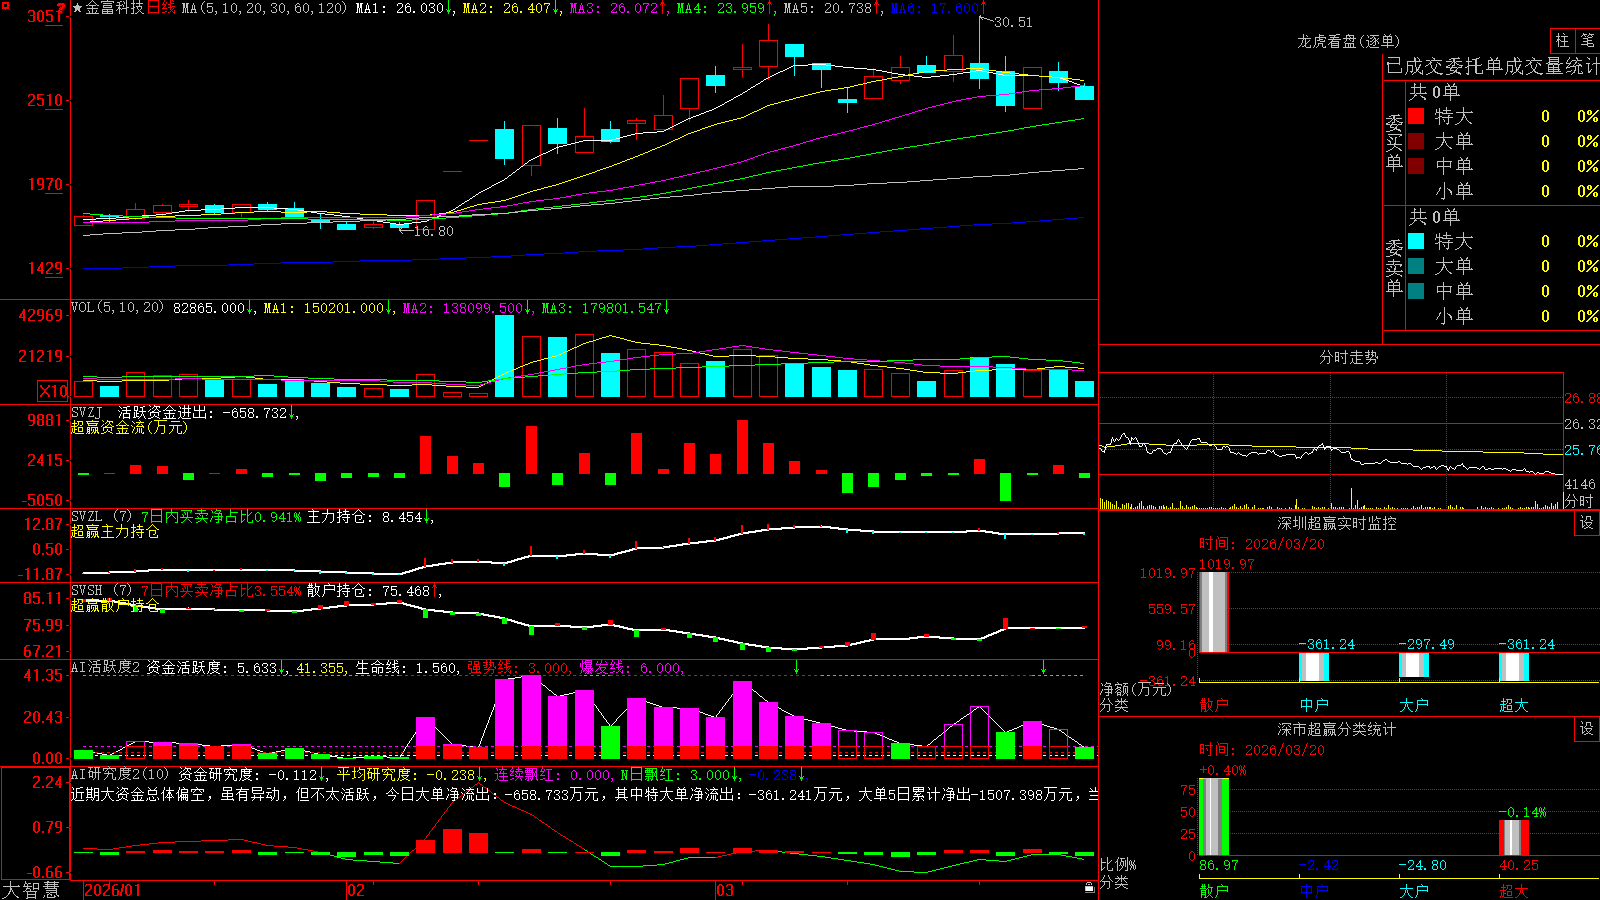Open 设 settings for 深市超赢分类统计
The image size is (1600, 900).
(1586, 729)
